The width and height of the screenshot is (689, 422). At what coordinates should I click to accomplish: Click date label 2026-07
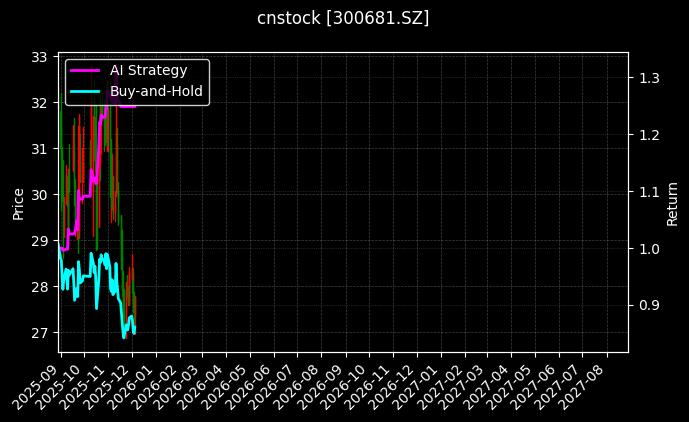click(x=272, y=386)
